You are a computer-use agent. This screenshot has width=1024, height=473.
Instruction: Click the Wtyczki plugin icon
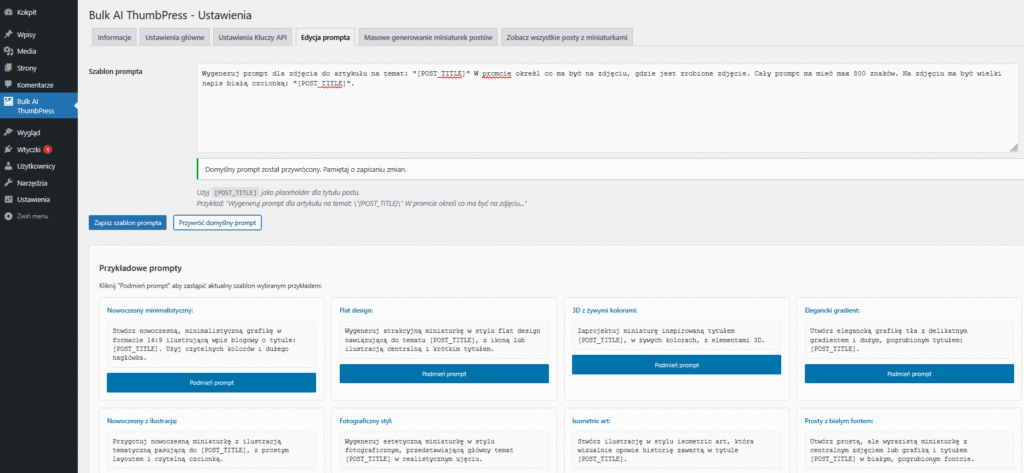(8, 149)
